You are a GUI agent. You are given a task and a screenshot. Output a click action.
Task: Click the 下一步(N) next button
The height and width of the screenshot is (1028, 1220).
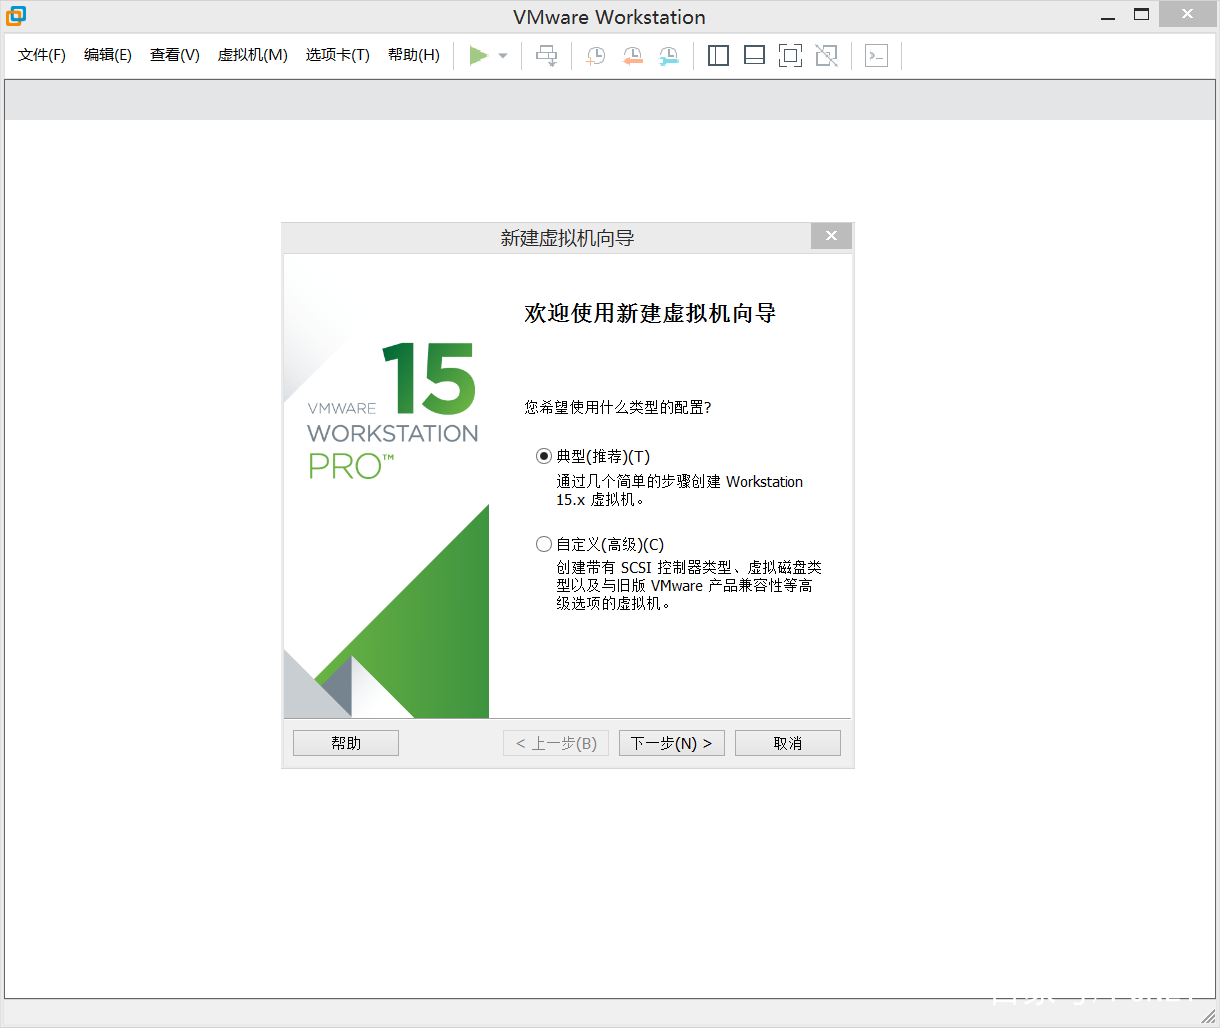point(672,743)
